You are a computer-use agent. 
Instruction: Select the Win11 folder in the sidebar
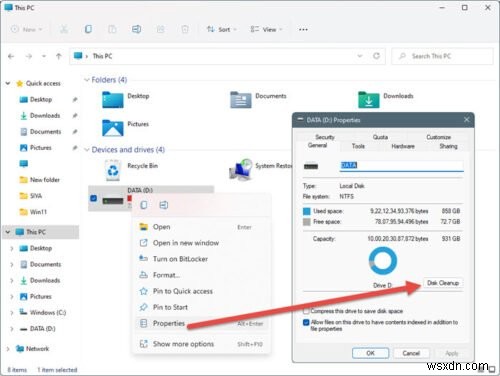(38, 212)
